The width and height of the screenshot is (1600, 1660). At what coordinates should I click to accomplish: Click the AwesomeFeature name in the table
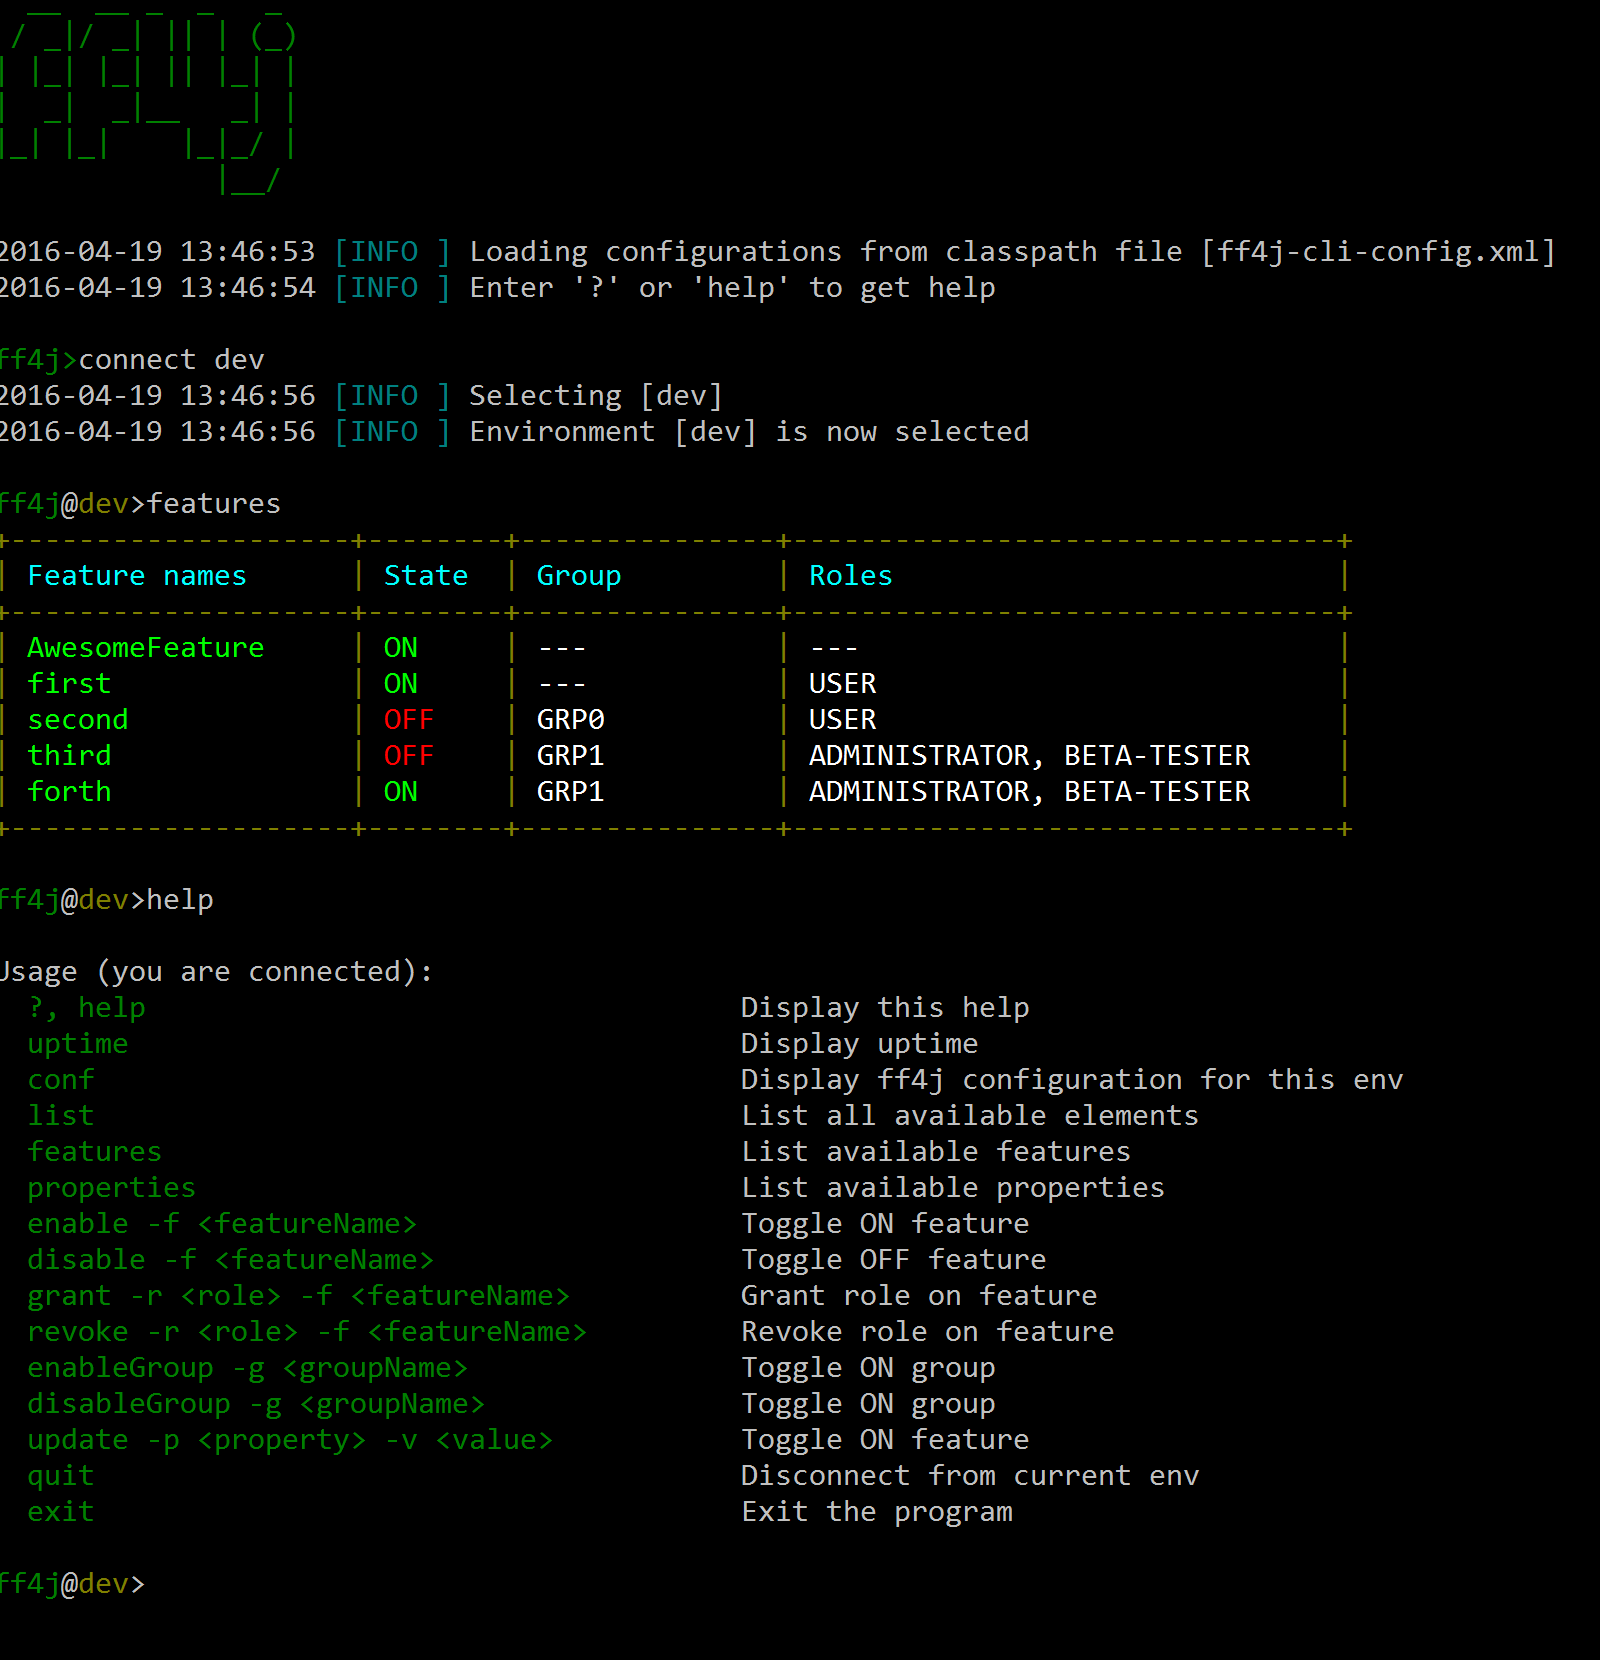click(x=145, y=648)
